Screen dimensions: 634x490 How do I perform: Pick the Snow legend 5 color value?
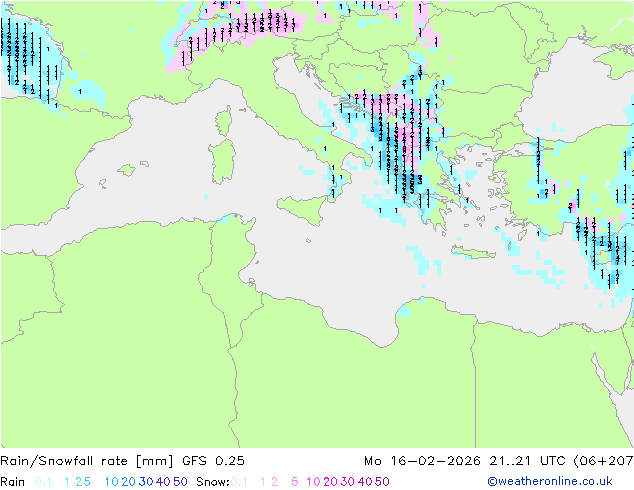click(294, 482)
